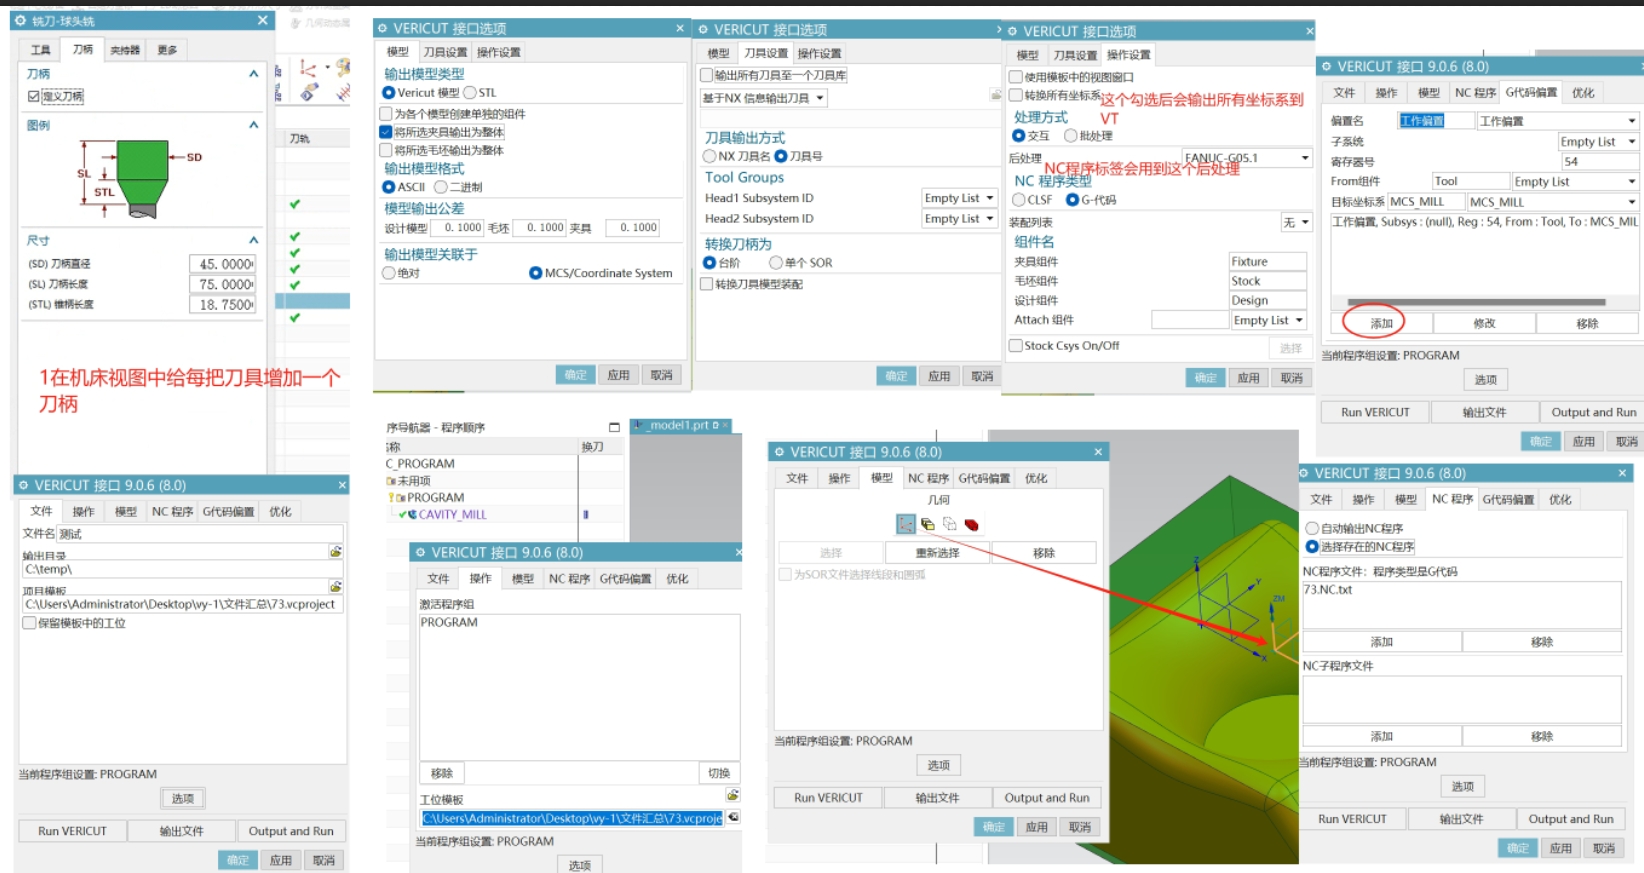1644x873 pixels.
Task: Click 输出文件 button in bottom-left VERICUT window
Action: [x=181, y=831]
